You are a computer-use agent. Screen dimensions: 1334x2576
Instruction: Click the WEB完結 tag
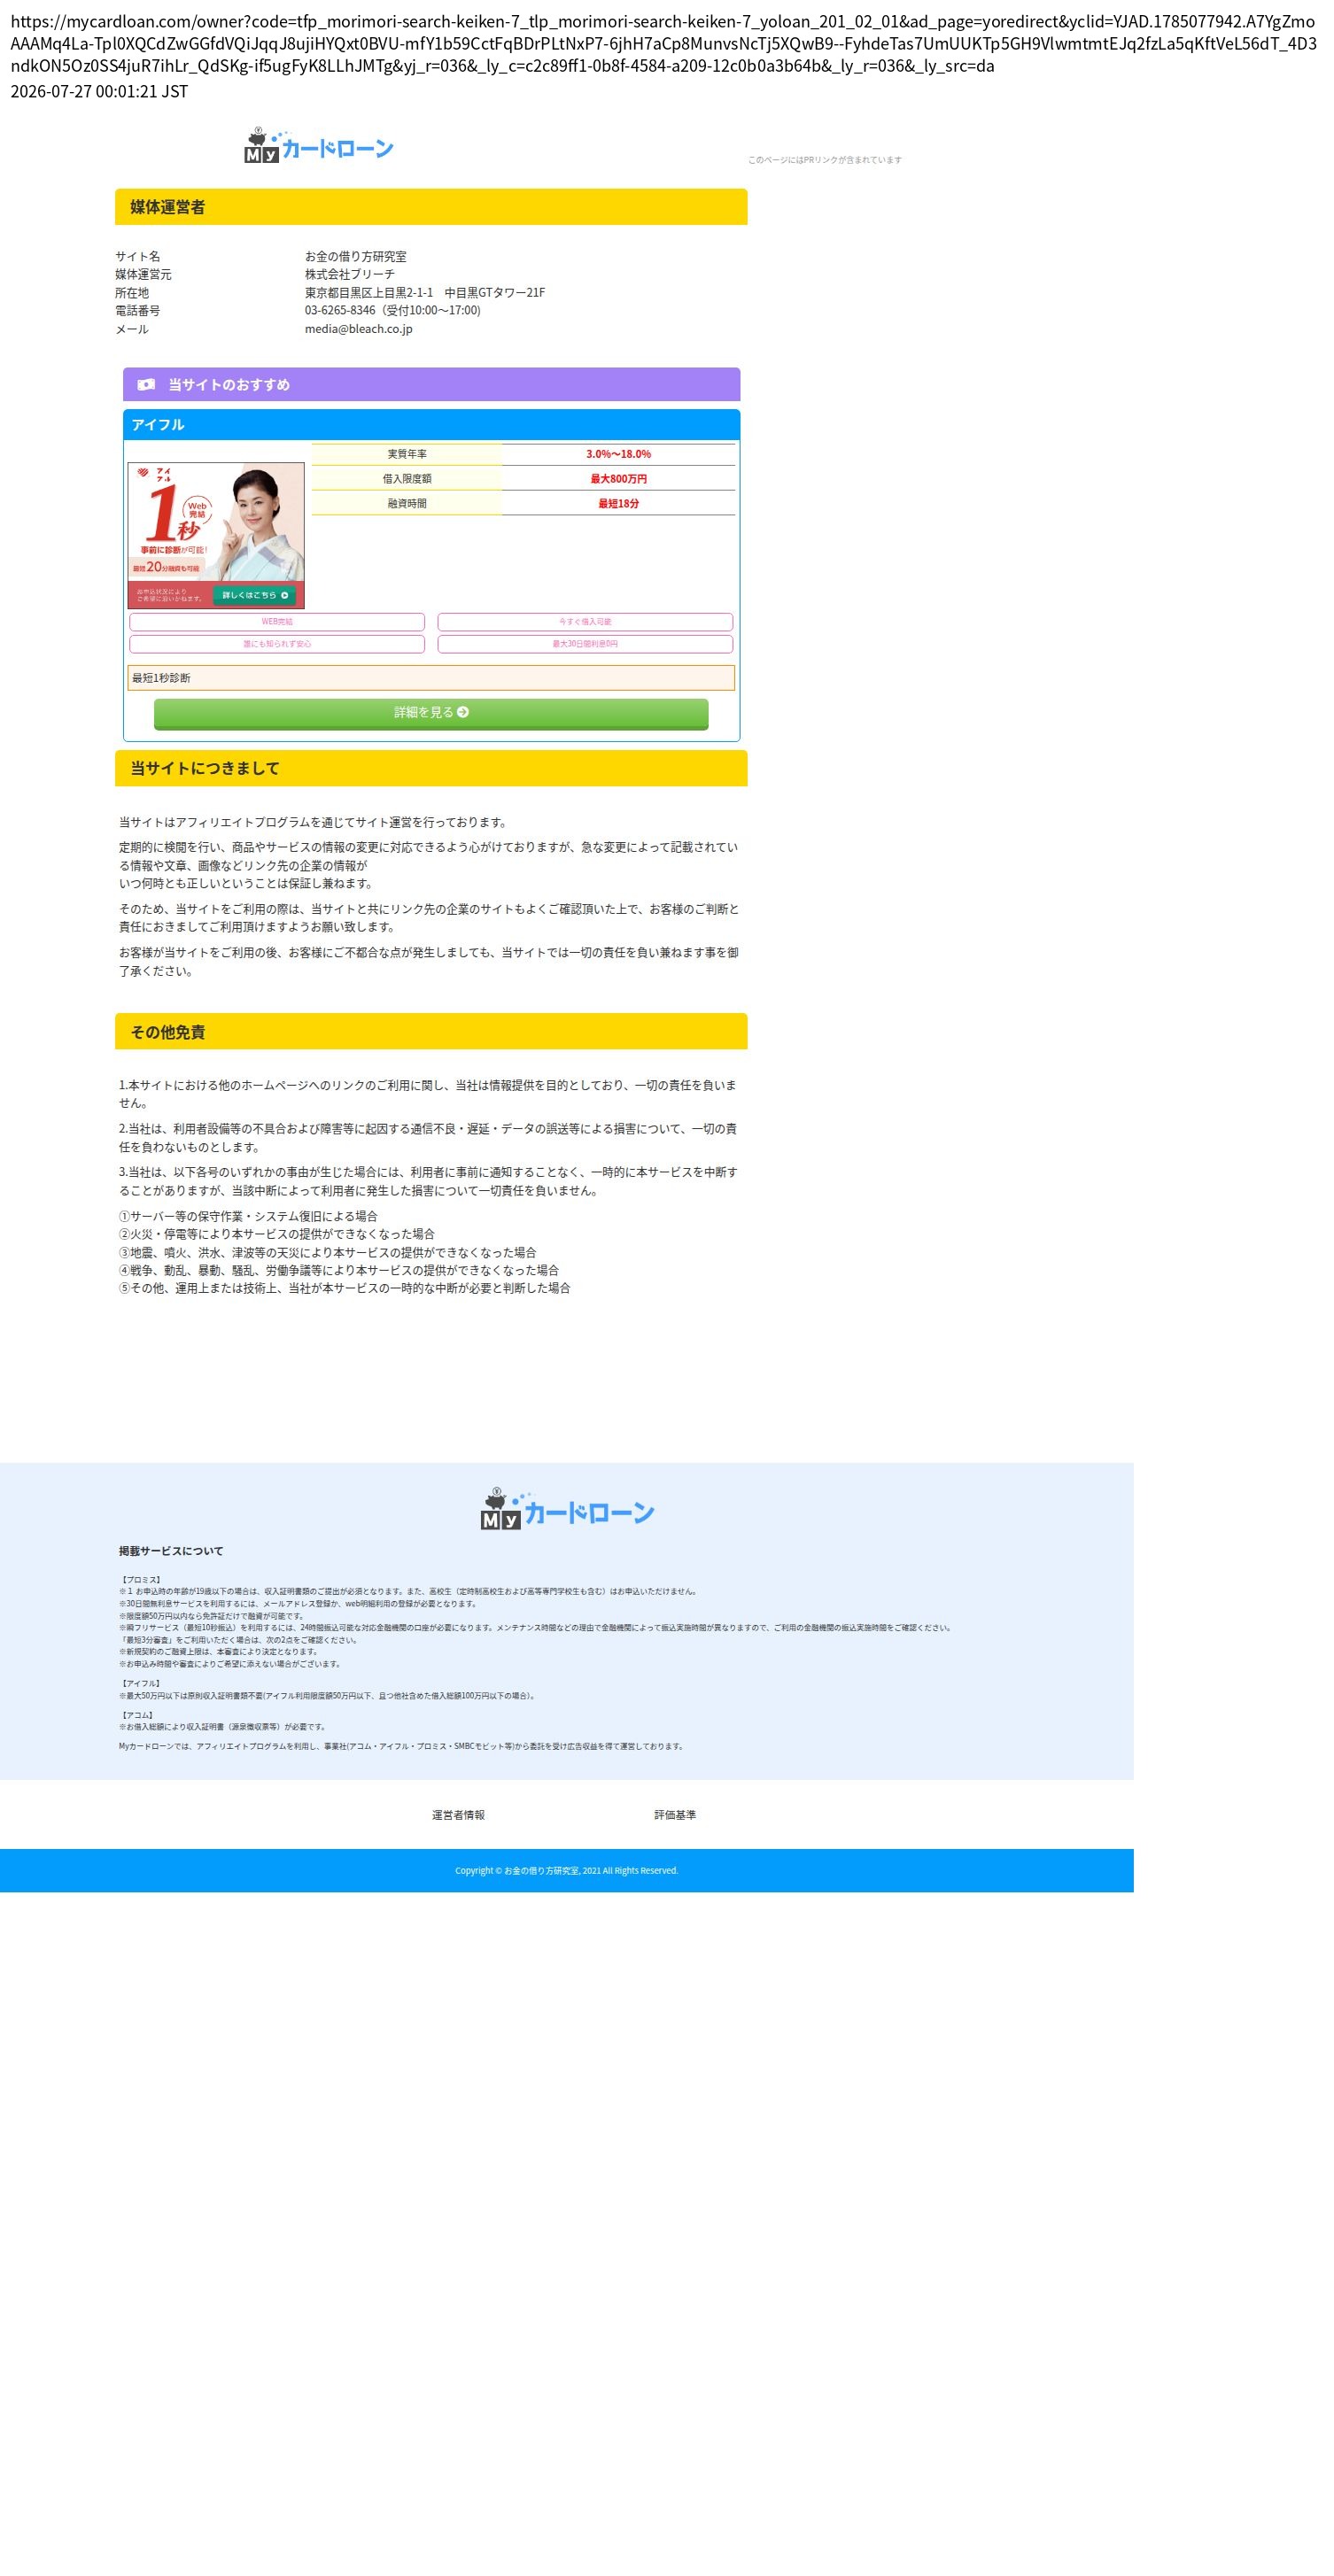[277, 622]
